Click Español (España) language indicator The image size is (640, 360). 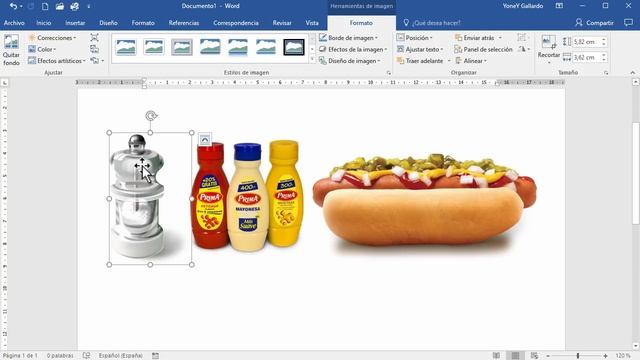120,356
